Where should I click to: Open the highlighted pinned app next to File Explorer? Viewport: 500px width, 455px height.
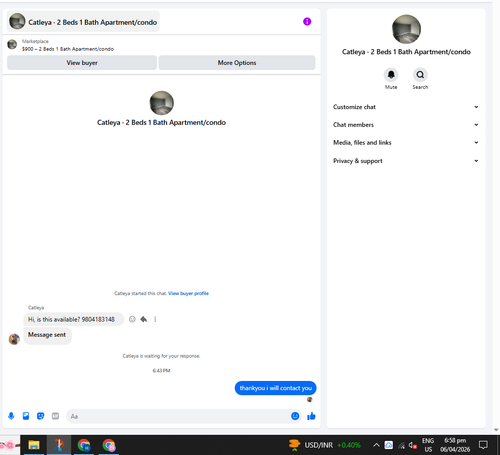click(x=59, y=445)
